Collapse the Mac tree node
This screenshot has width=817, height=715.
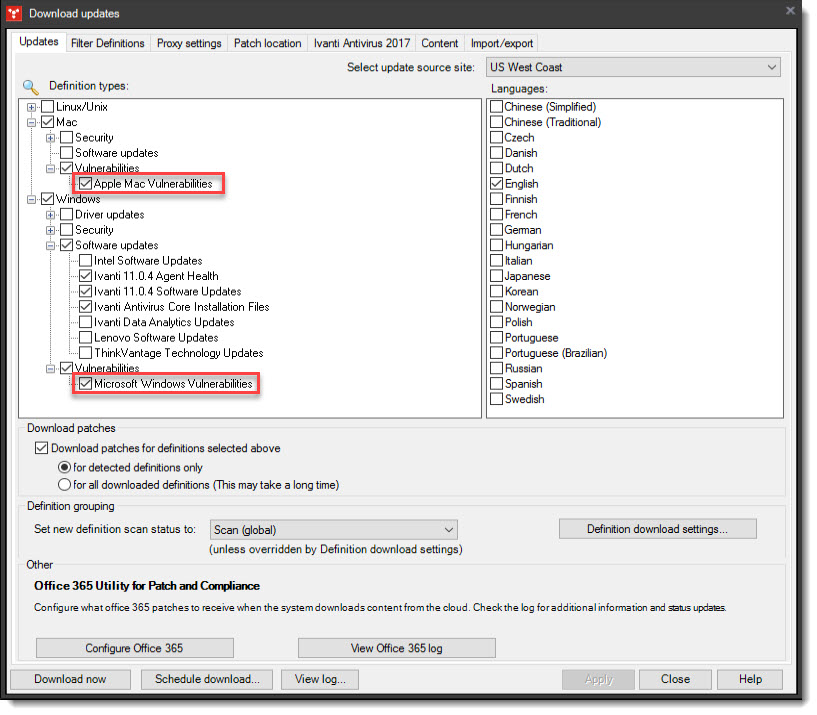32,122
